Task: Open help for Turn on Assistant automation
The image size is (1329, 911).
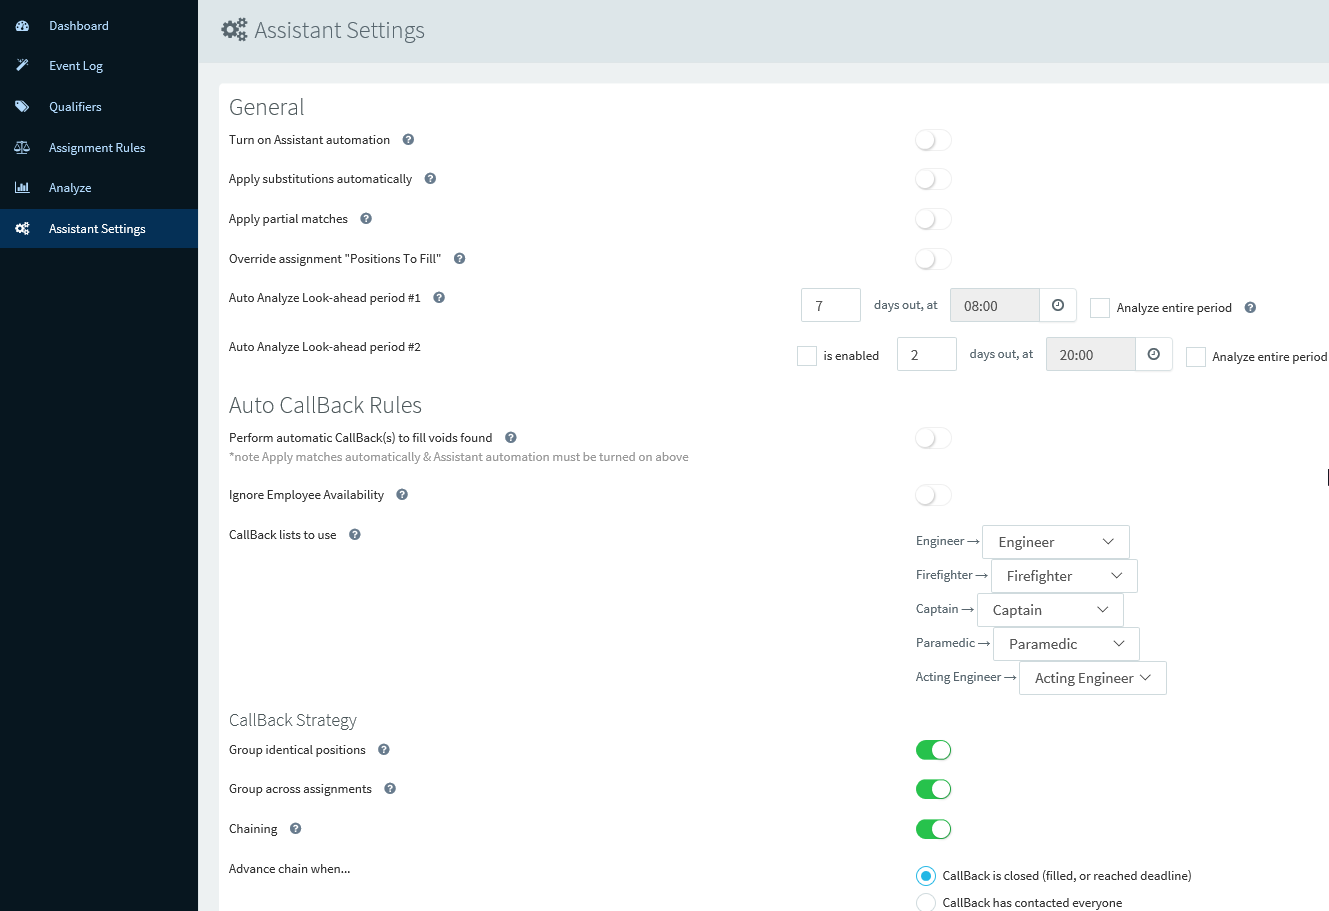Action: [408, 140]
